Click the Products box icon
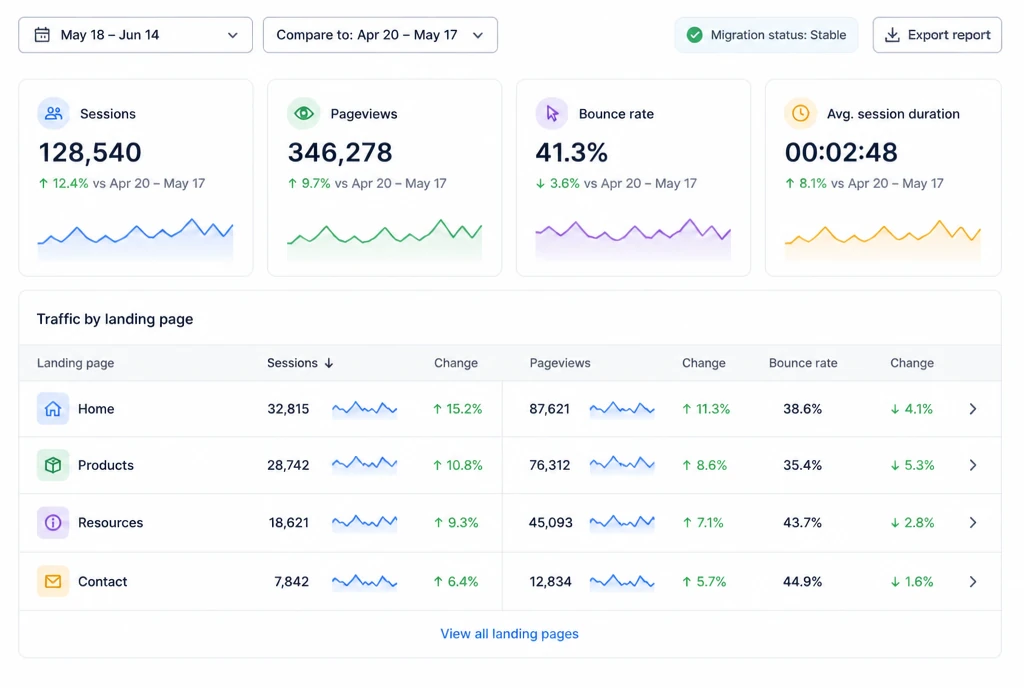This screenshot has height=688, width=1024. coord(53,465)
